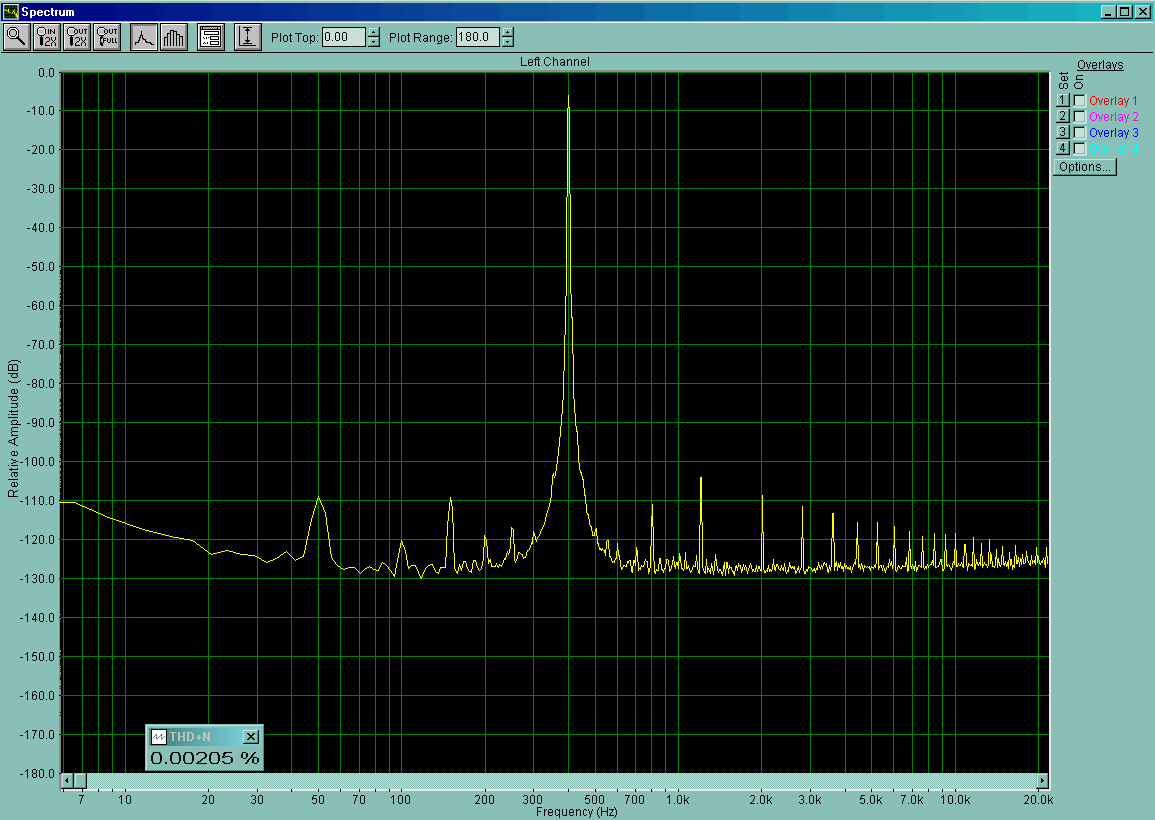Click the THD+N panel waveform icon

click(158, 737)
